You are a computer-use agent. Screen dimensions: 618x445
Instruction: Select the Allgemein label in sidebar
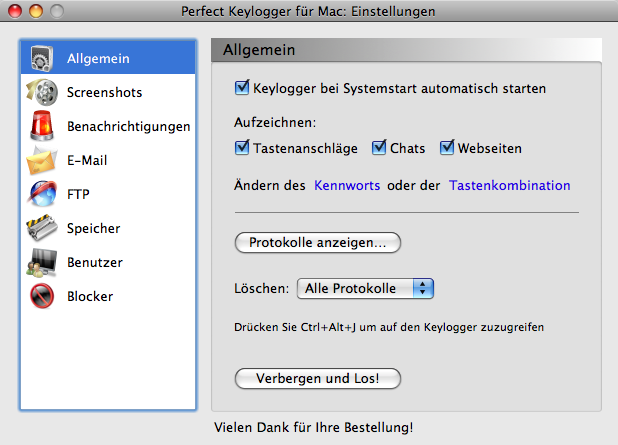(98, 58)
